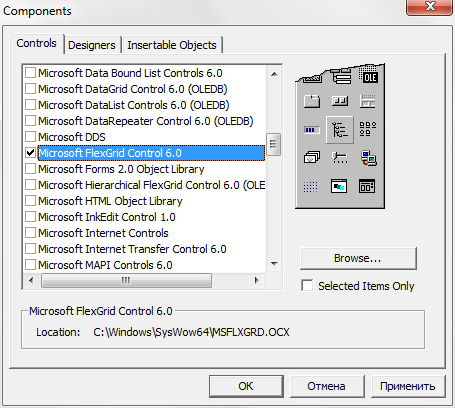Viewport: 455px width, 408px height.
Task: Click the list's scroll left arrow
Action: click(31, 280)
